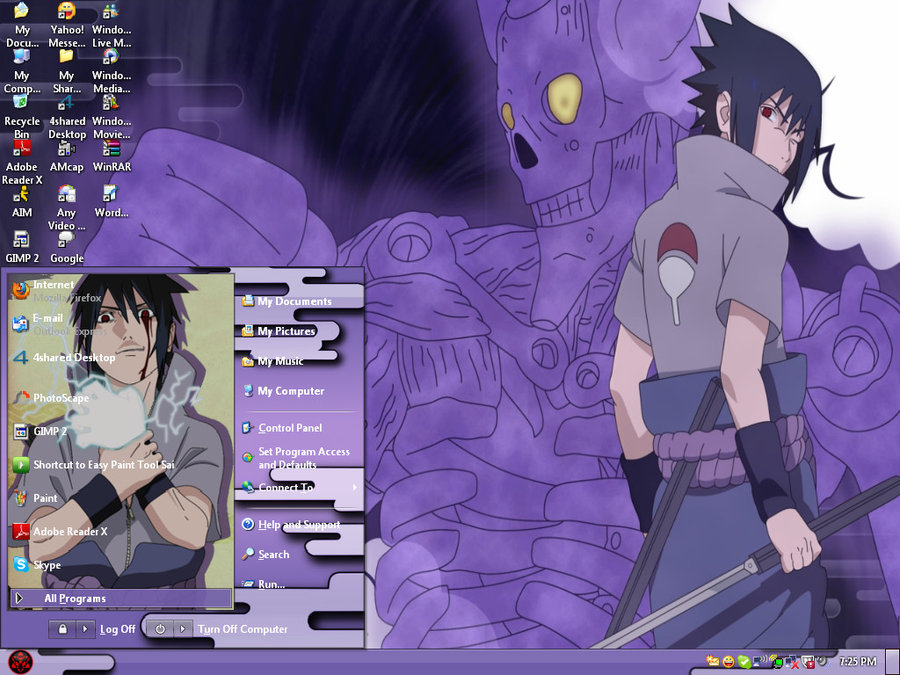Open the Any Video Converter desktop shortcut
The width and height of the screenshot is (900, 675).
[67, 209]
